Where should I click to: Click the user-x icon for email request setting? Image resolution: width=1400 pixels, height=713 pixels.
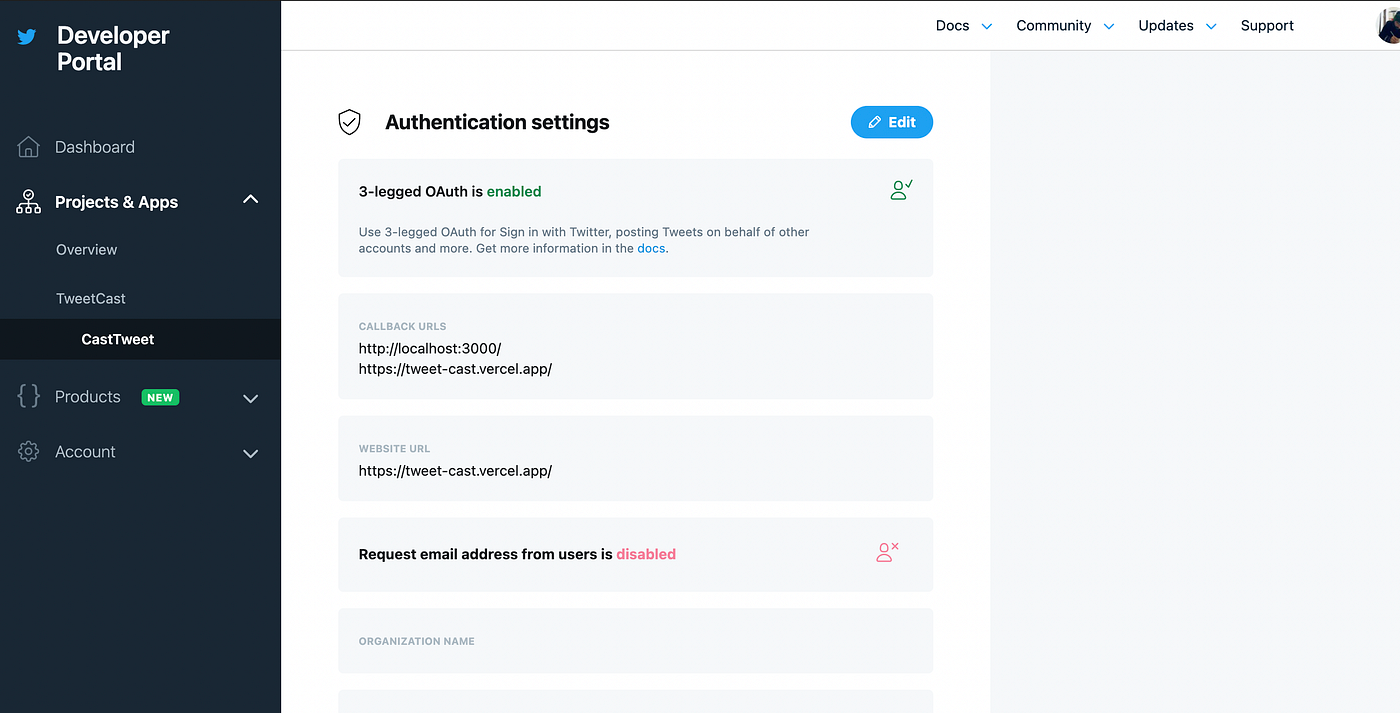tap(886, 551)
